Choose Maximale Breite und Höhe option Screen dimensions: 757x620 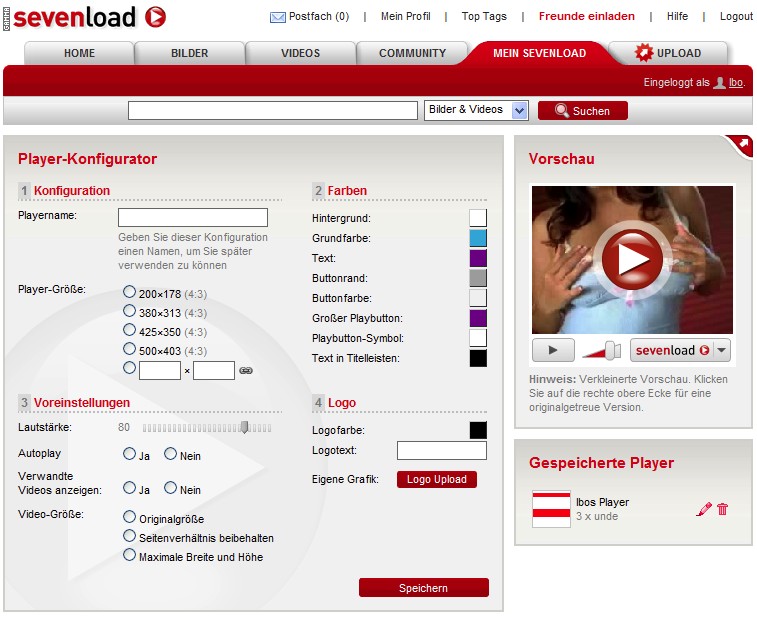(x=129, y=555)
